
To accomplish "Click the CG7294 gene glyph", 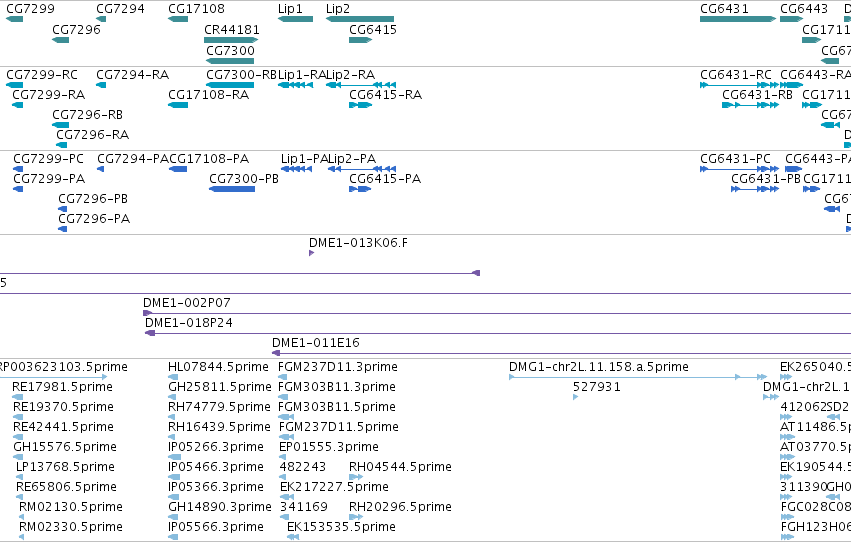I will point(101,19).
